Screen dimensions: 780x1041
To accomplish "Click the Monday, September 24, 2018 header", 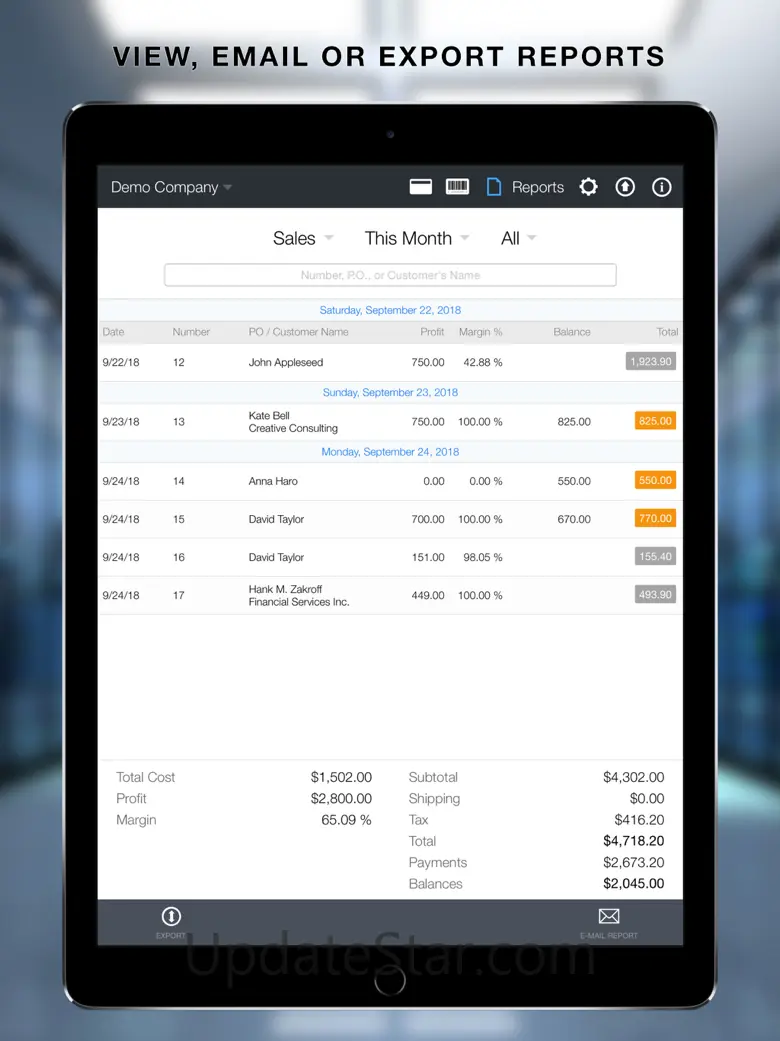I will pos(390,452).
